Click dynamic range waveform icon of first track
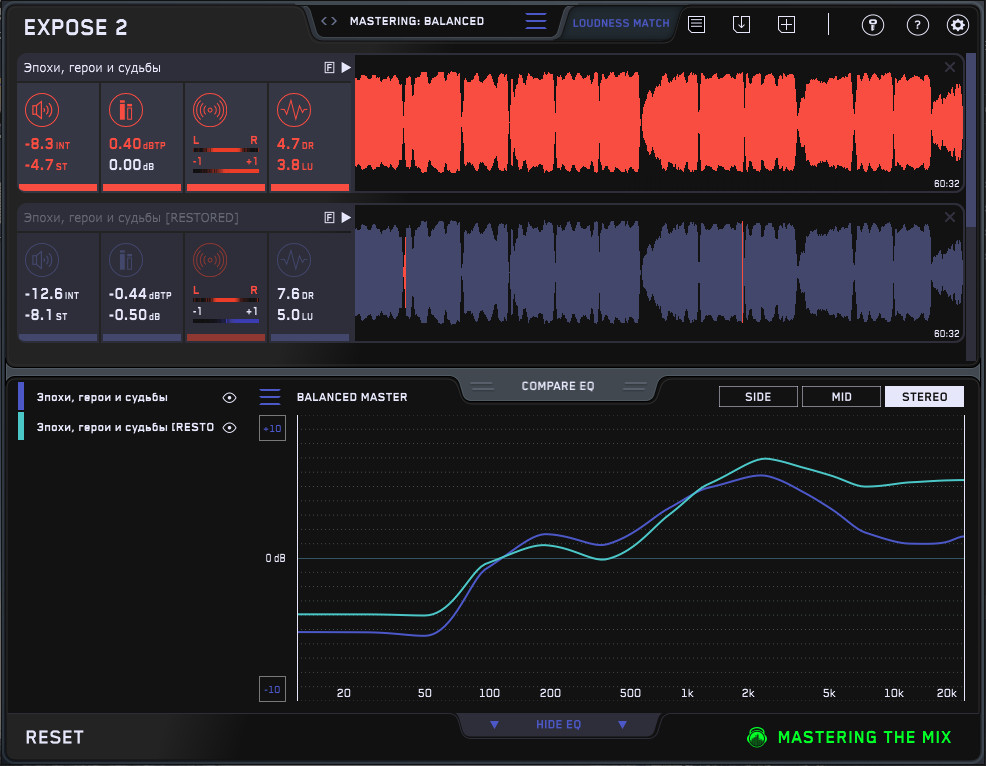The image size is (986, 766). point(292,109)
